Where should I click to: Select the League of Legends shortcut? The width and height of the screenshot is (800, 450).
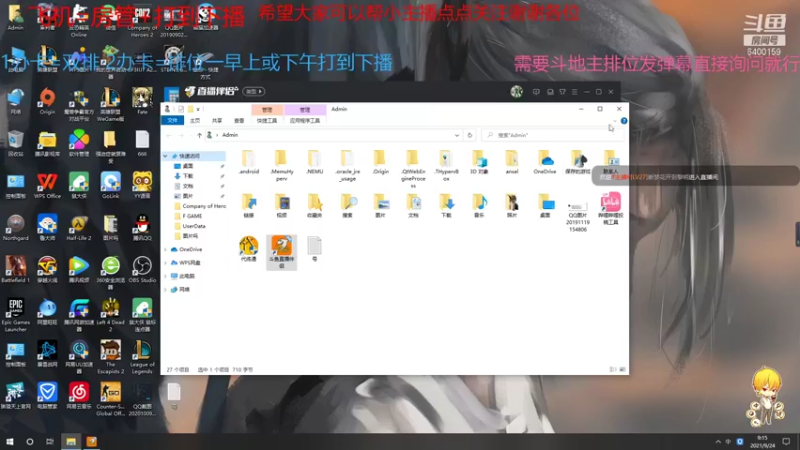coord(142,357)
